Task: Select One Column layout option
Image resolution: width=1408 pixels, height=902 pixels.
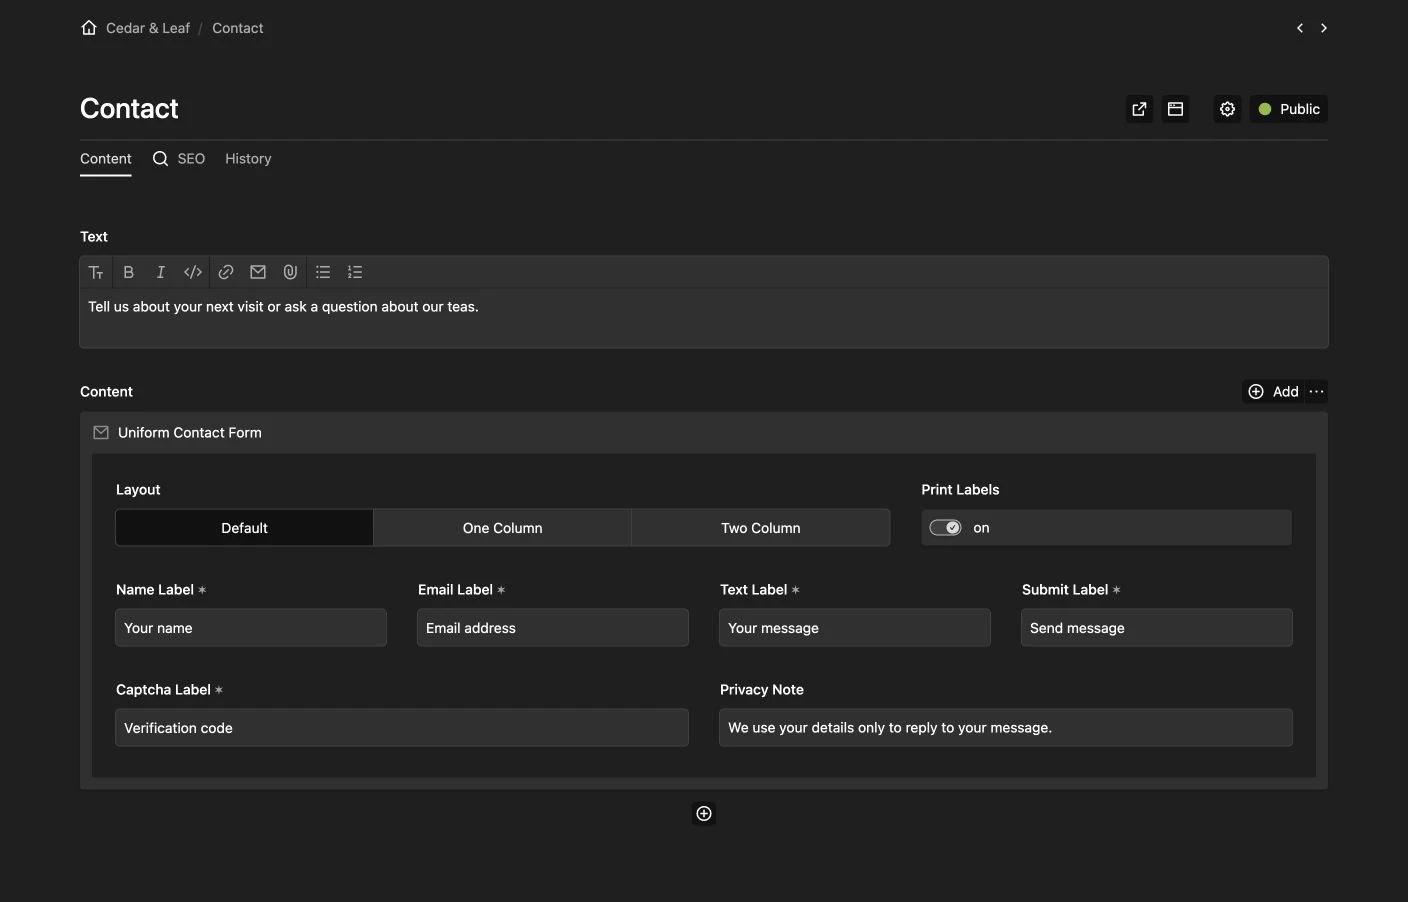Action: pos(502,528)
